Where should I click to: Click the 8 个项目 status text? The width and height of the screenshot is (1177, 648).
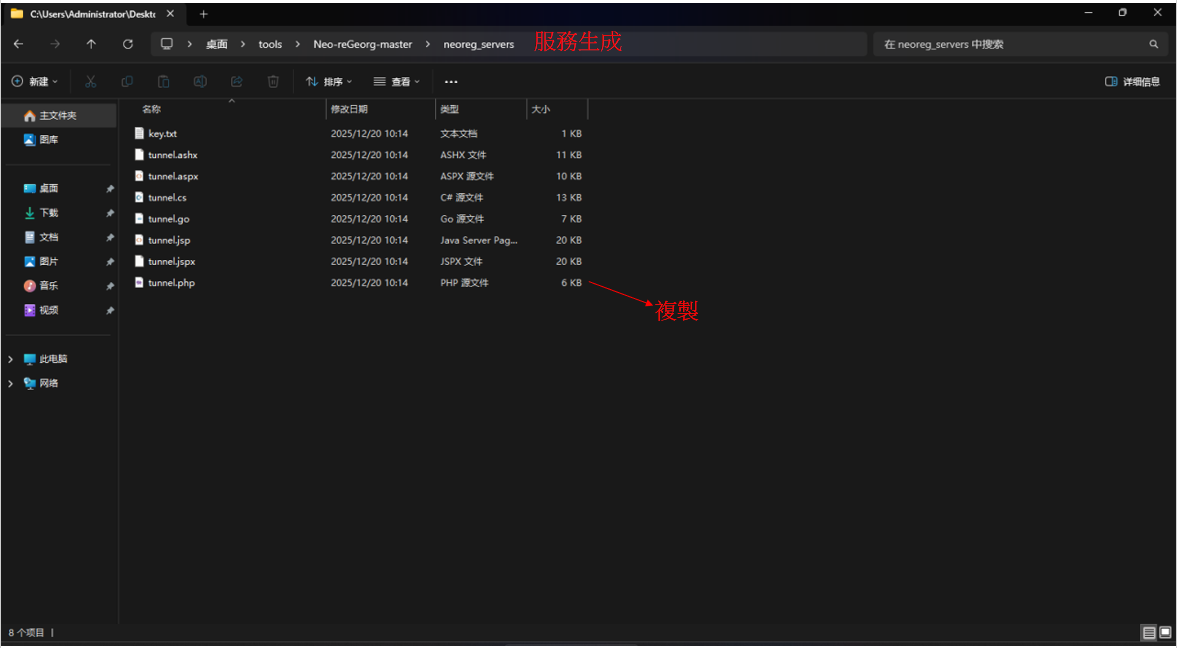click(x=27, y=633)
